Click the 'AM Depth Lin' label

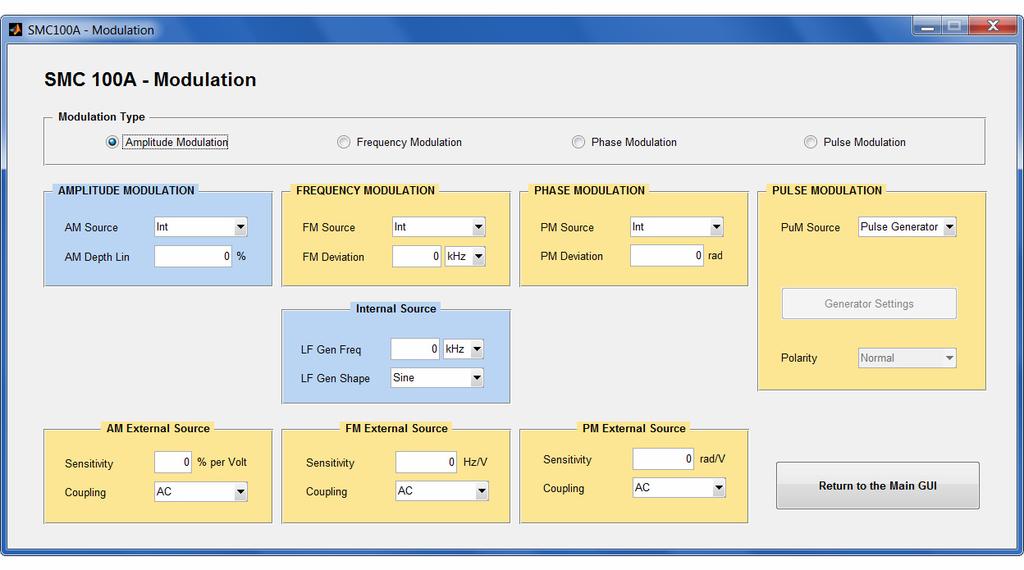[97, 257]
